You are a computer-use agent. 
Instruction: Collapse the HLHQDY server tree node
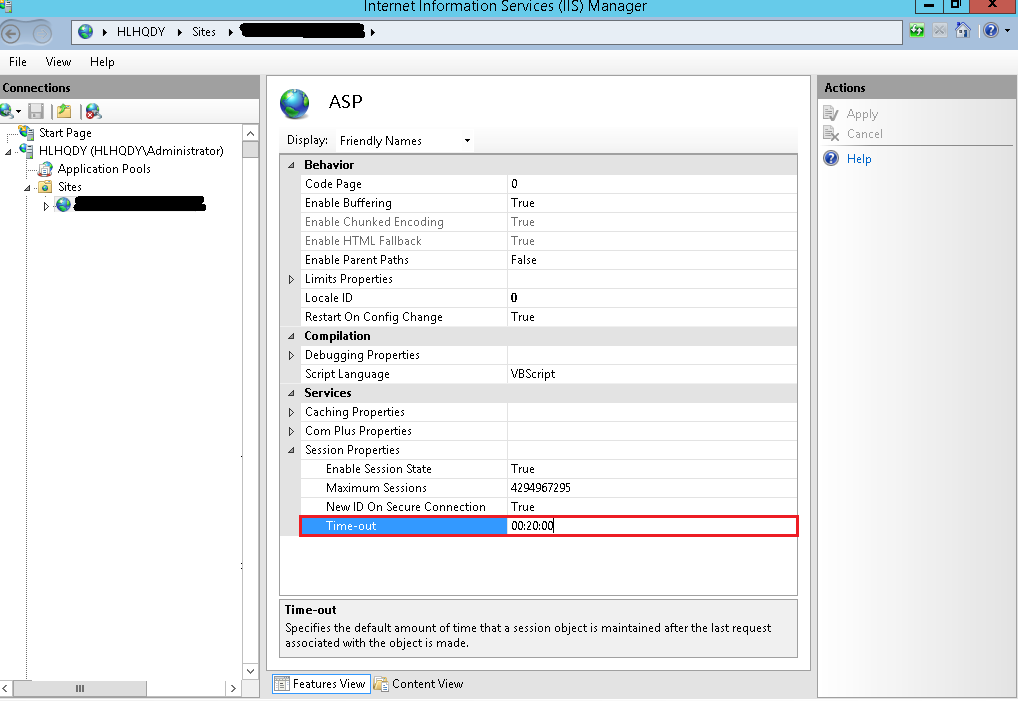tap(8, 151)
